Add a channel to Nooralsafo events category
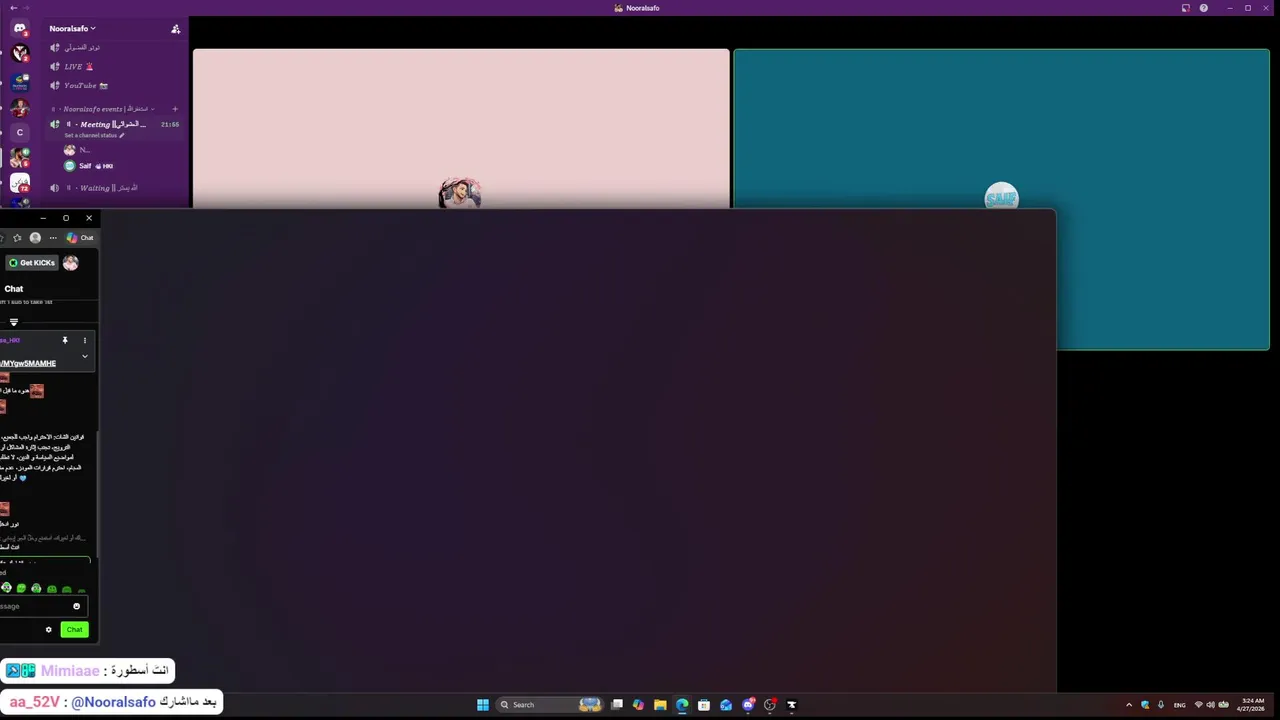The height and width of the screenshot is (720, 1280). click(x=175, y=109)
